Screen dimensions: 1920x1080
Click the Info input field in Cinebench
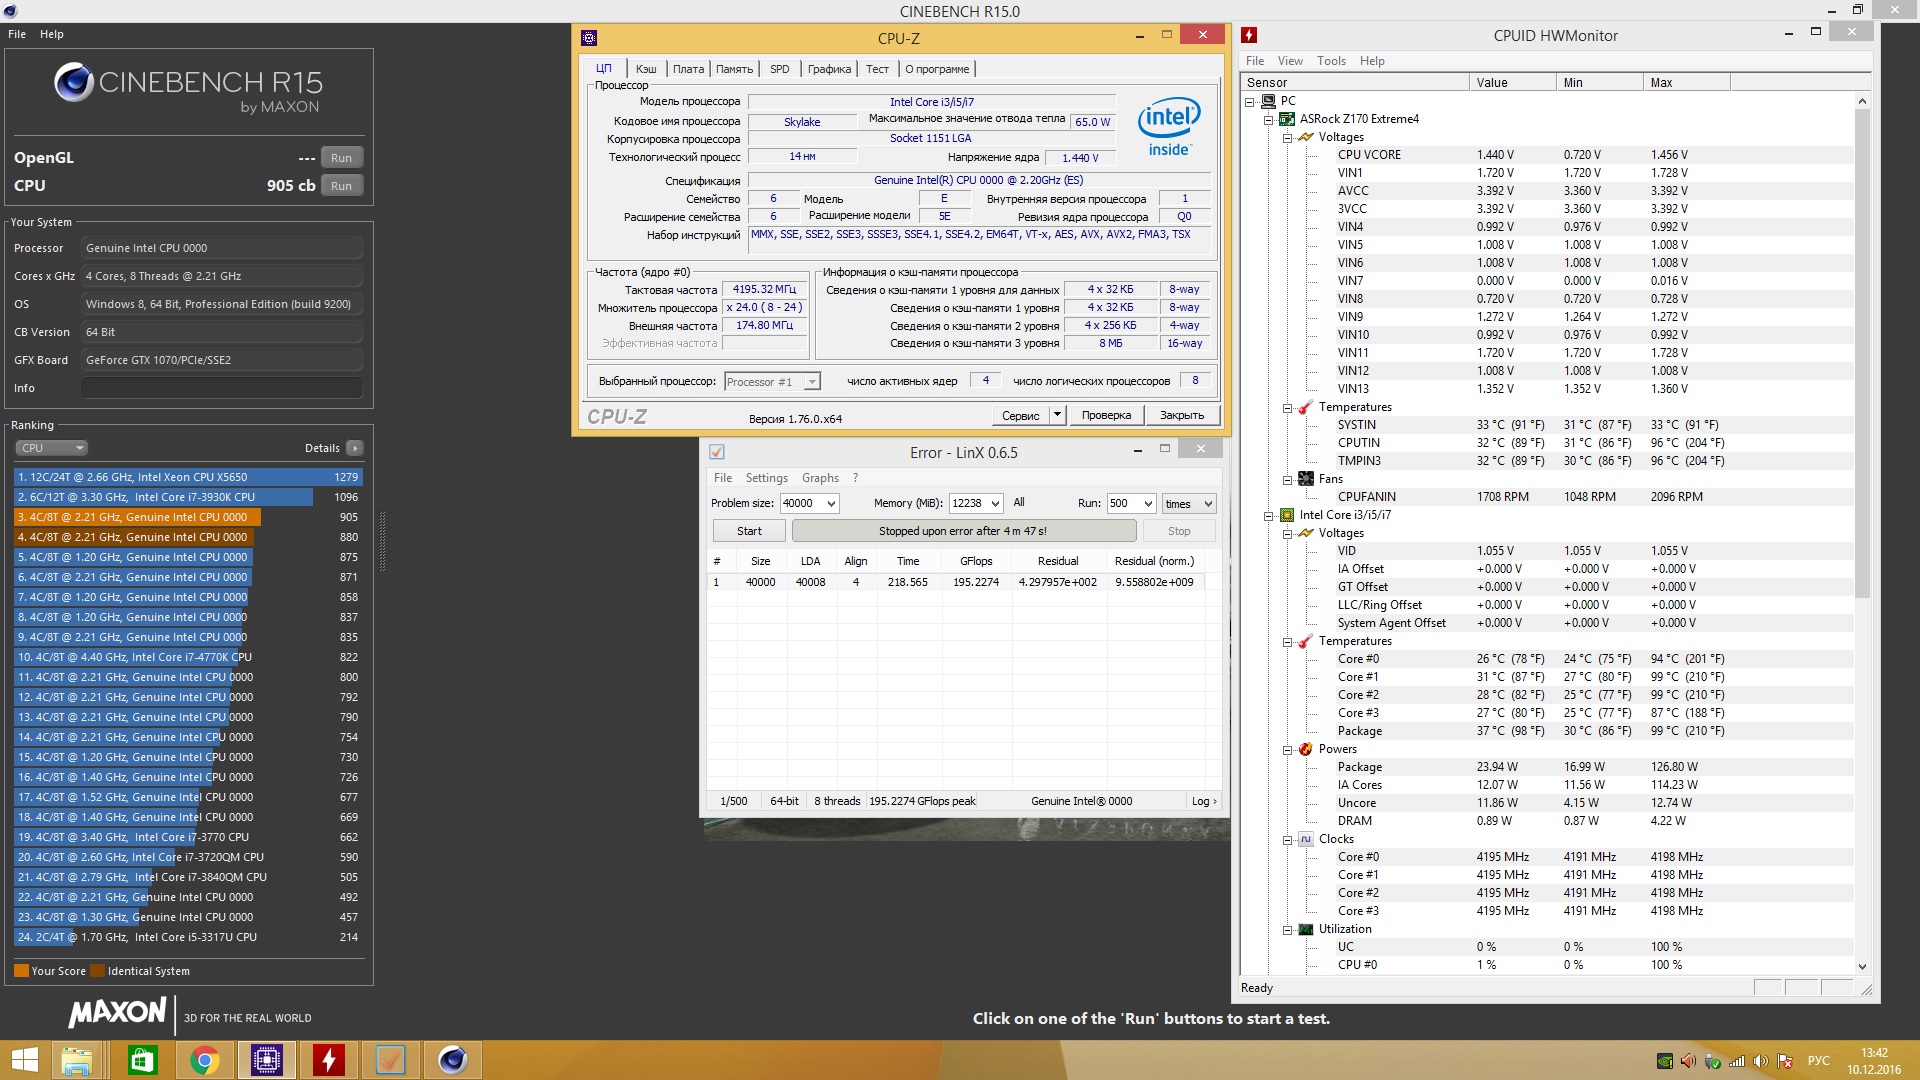(222, 388)
